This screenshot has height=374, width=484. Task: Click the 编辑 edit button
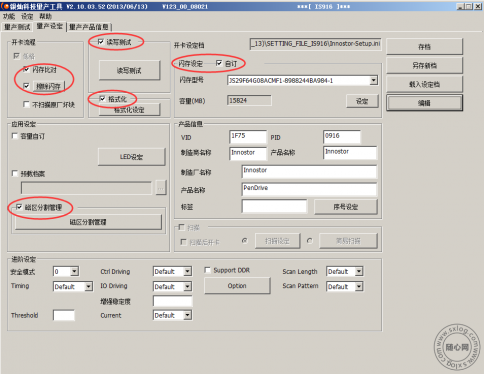(x=424, y=103)
